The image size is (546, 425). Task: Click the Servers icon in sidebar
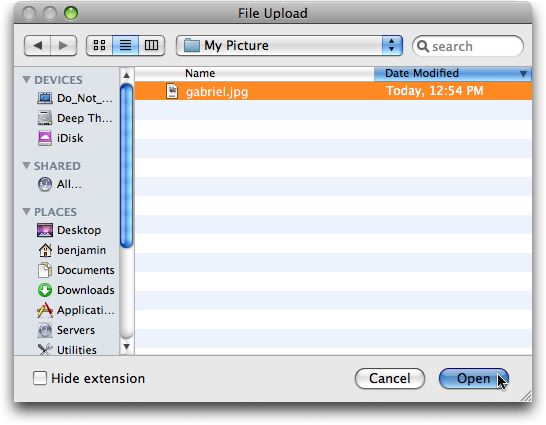point(45,330)
